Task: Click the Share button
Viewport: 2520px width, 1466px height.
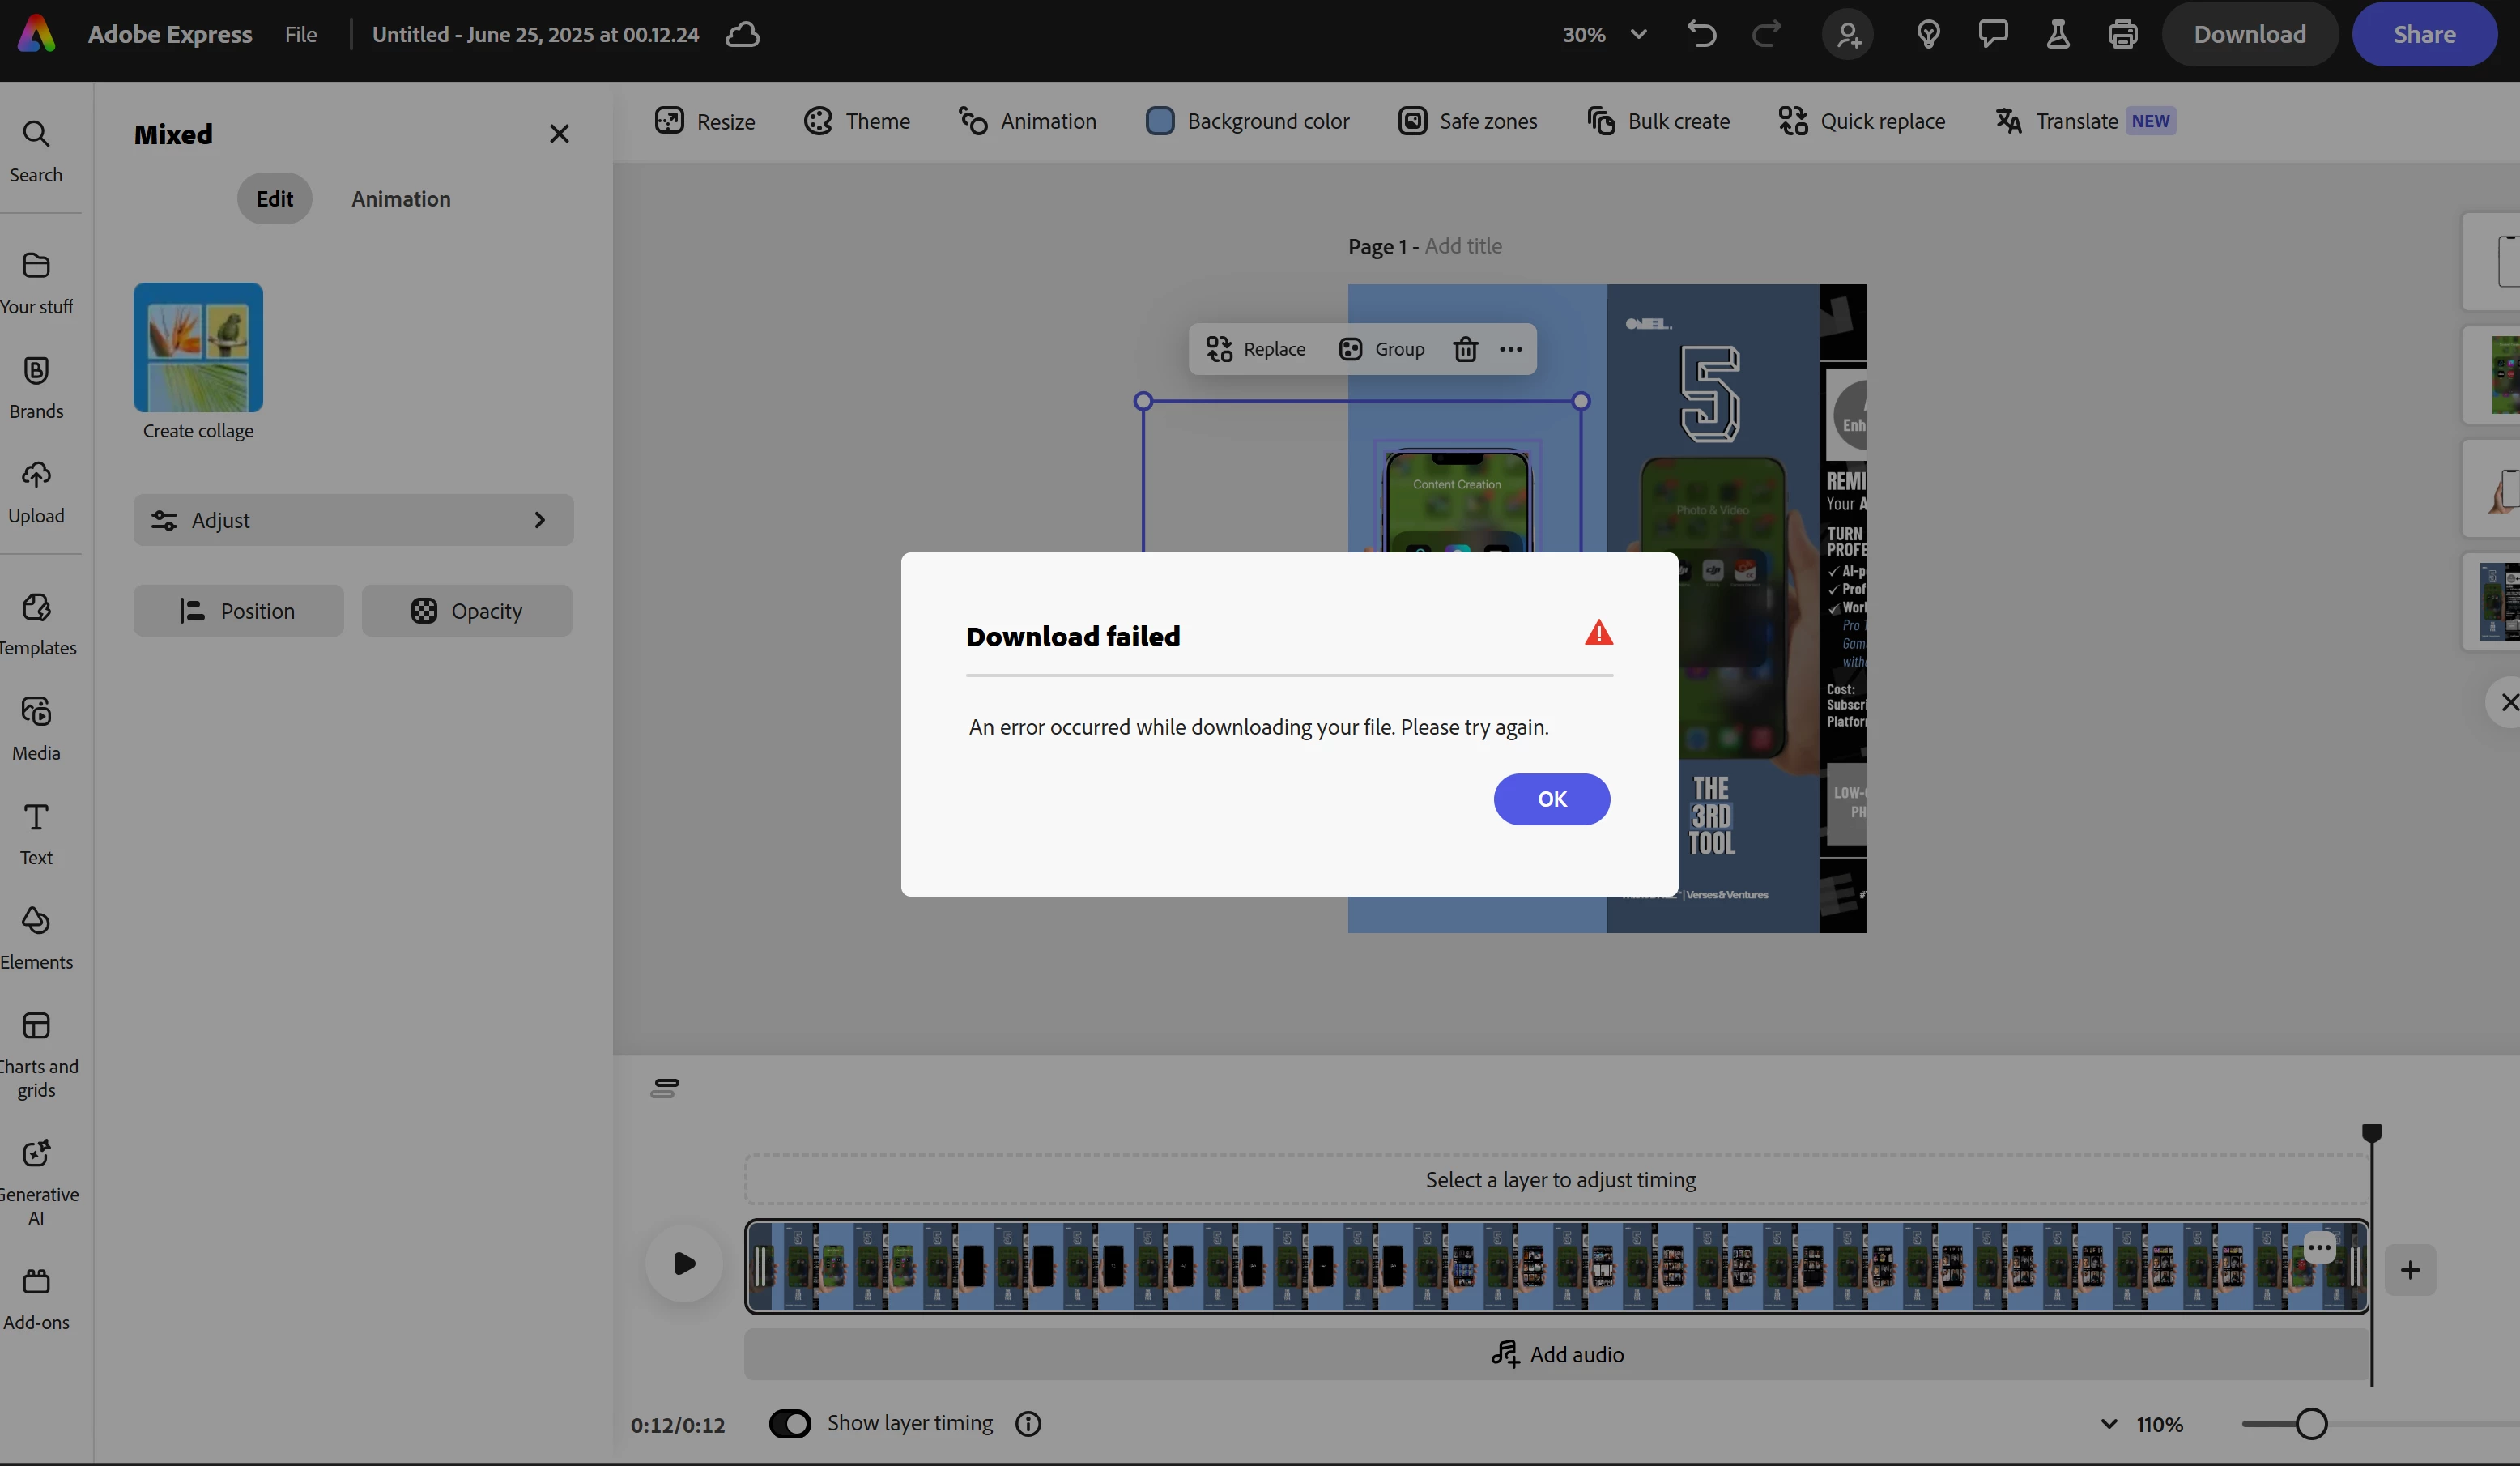Action: tap(2423, 35)
